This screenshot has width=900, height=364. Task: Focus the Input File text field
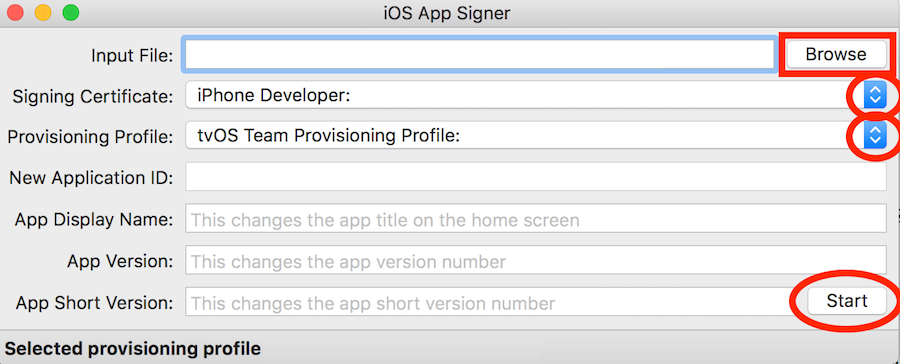479,55
